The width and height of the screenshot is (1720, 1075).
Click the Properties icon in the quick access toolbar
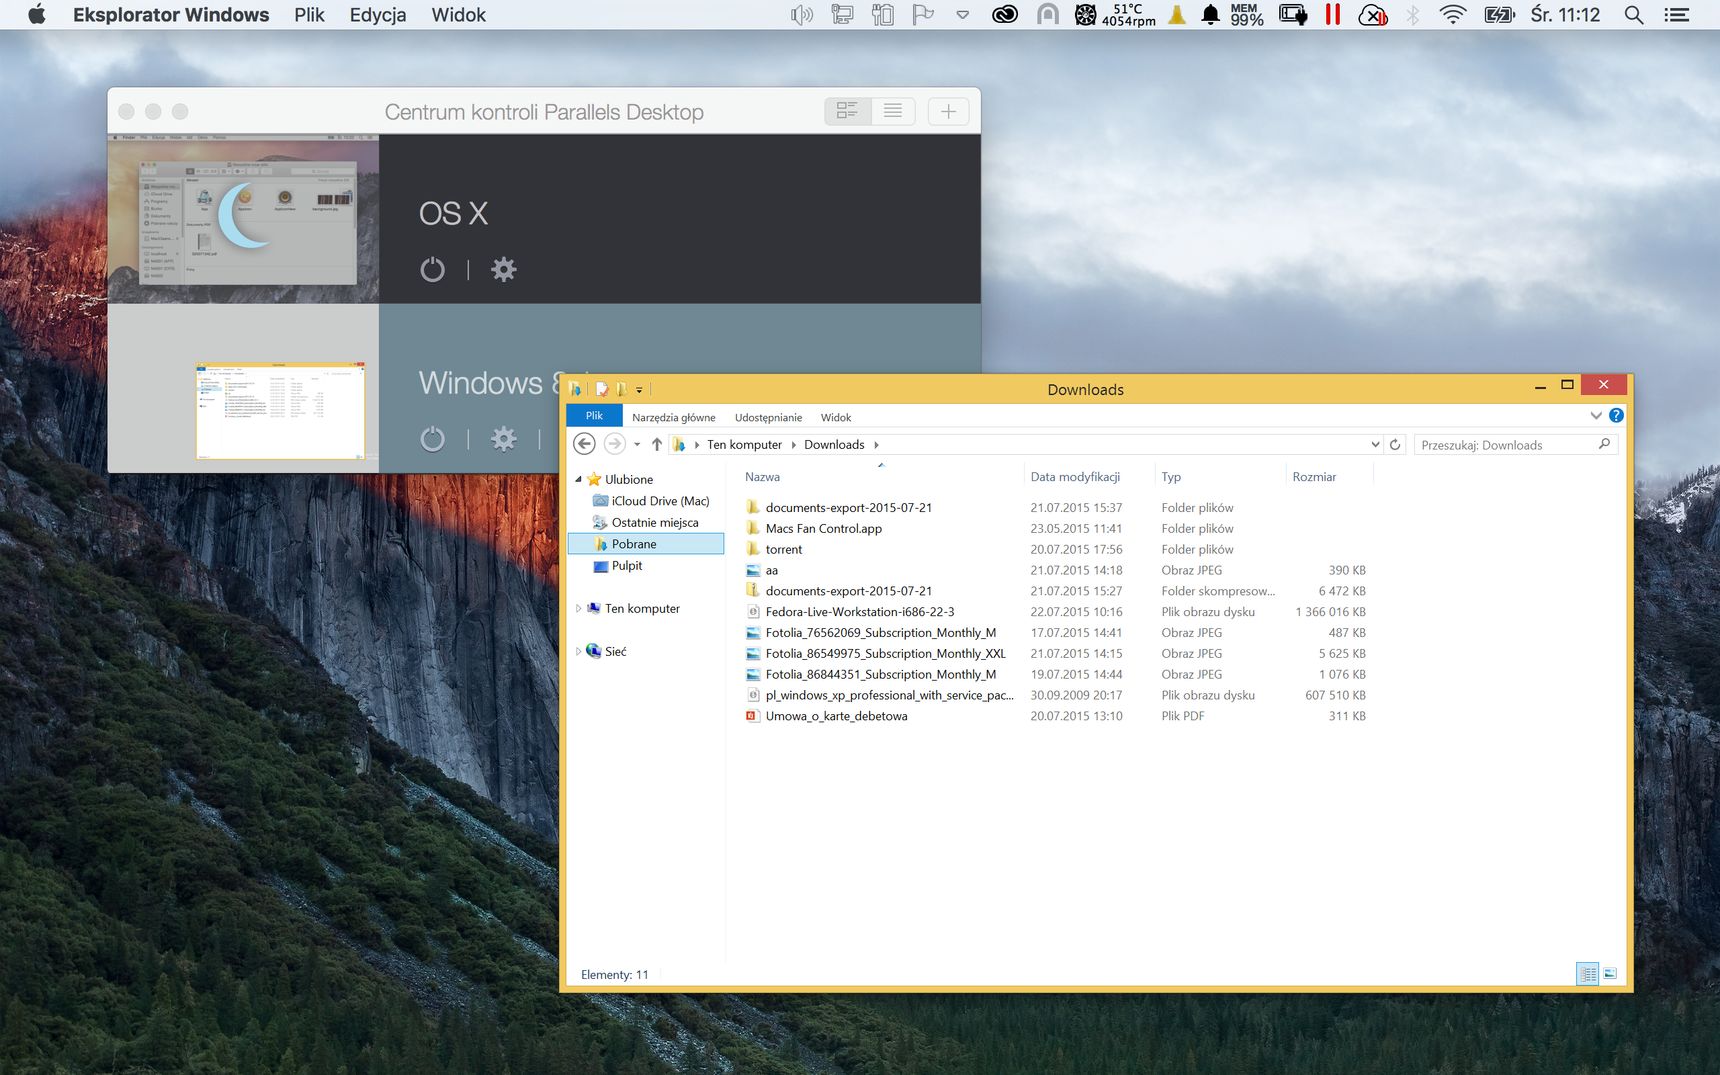coord(602,389)
